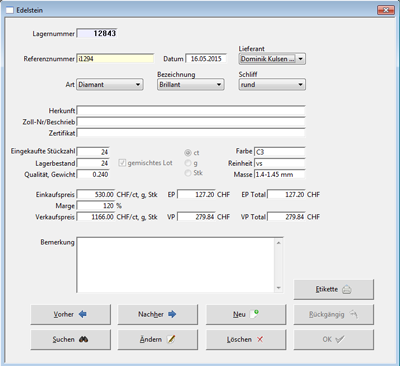The width and height of the screenshot is (400, 366).
Task: Click the Referenznummer field with i1294
Action: point(115,59)
